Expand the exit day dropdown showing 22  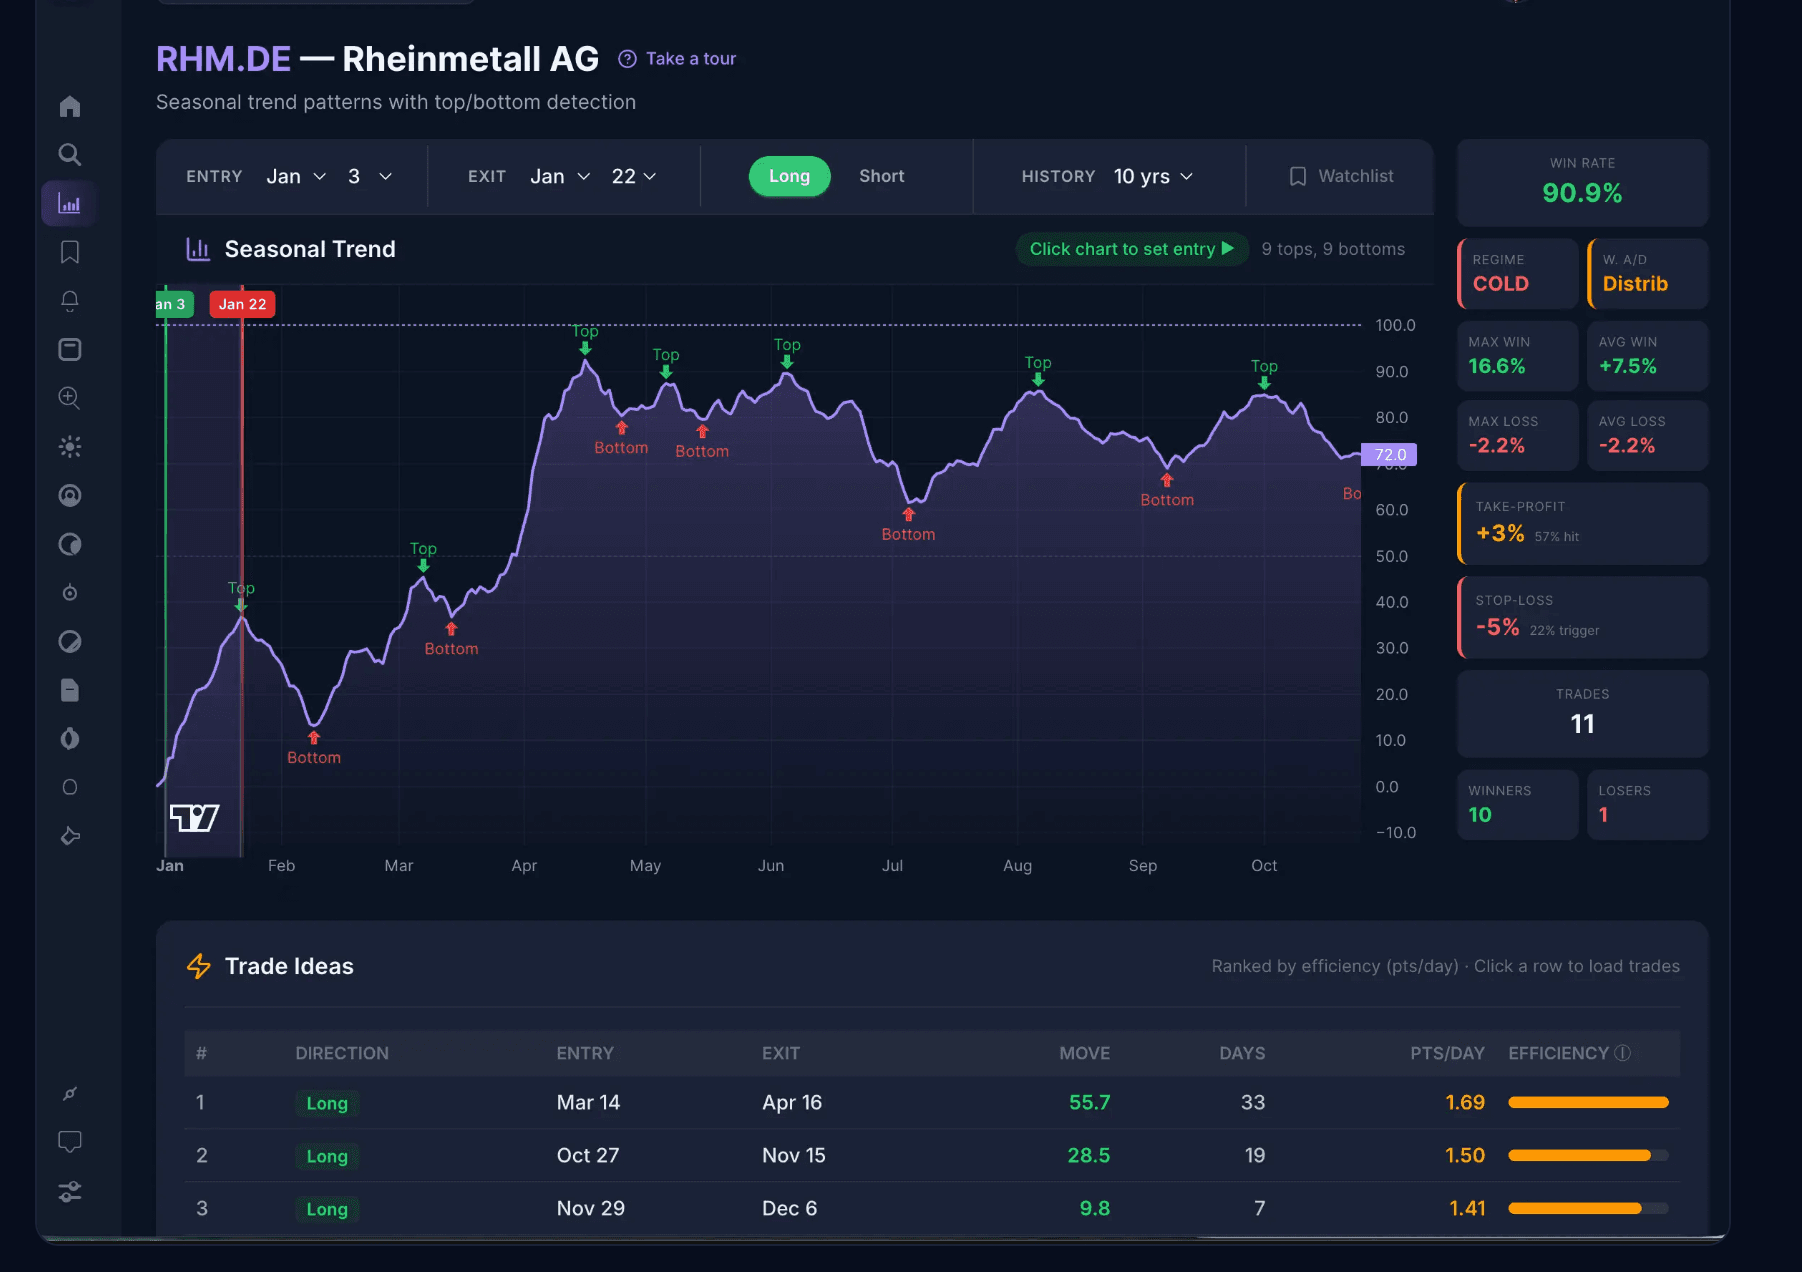point(632,176)
